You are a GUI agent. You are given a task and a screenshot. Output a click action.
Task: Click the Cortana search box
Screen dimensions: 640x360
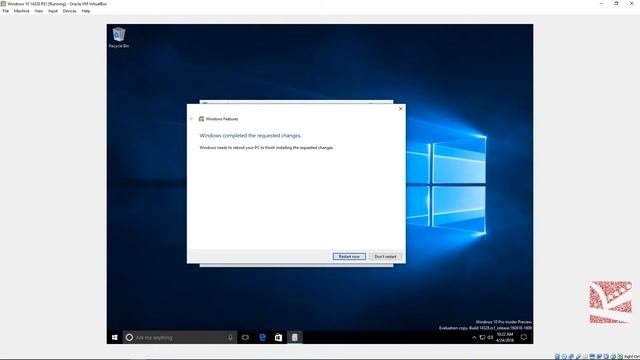180,338
